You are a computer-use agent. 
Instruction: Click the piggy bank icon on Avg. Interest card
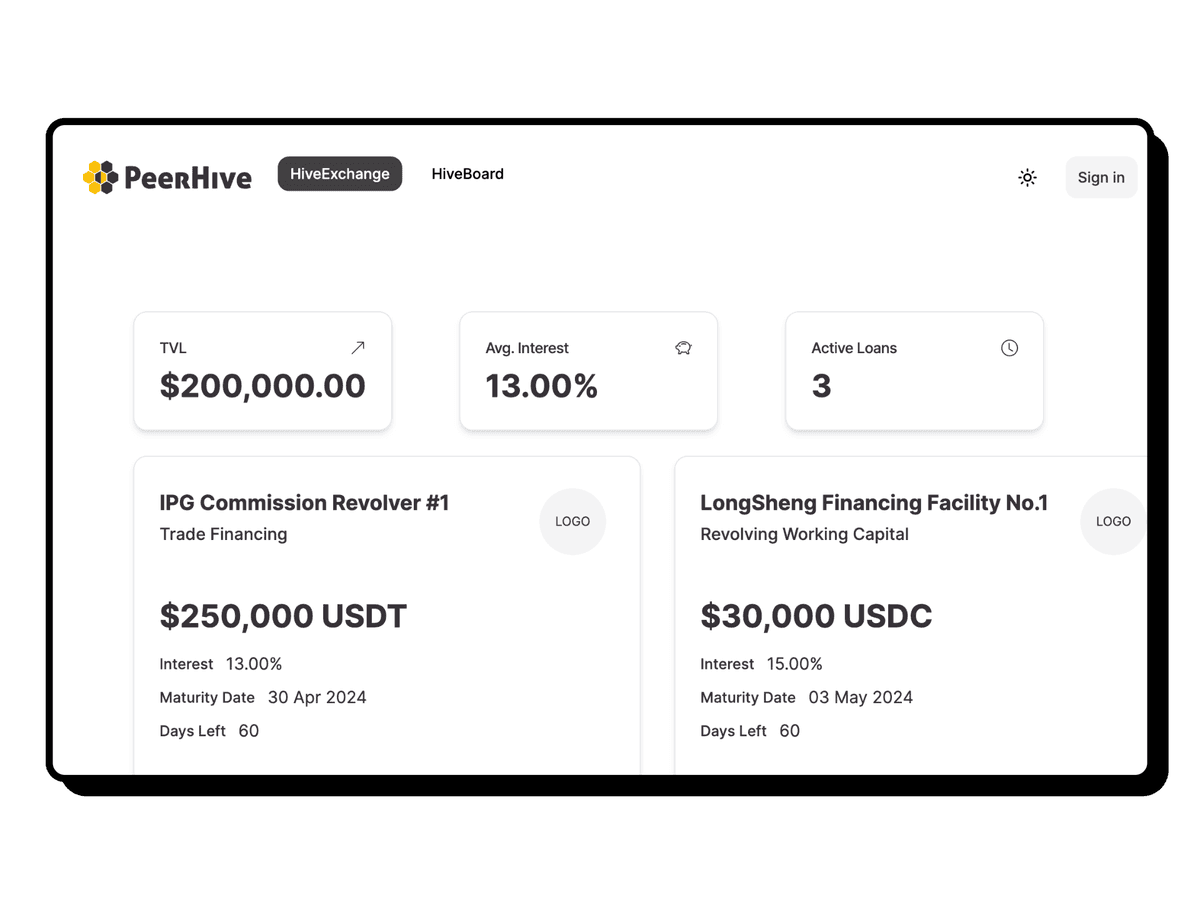pyautogui.click(x=683, y=347)
